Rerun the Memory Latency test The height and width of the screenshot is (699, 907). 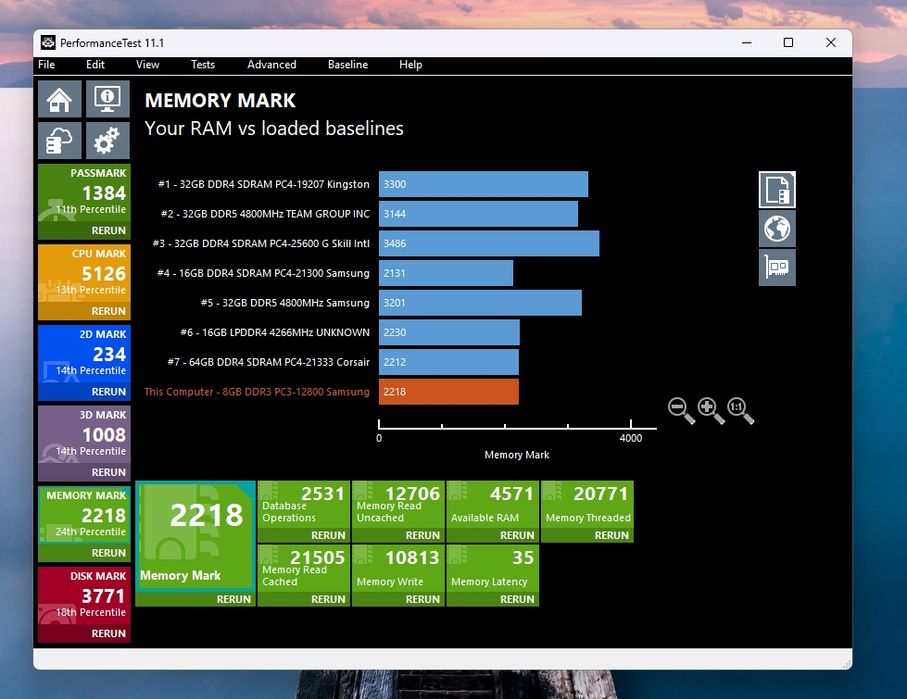[517, 599]
